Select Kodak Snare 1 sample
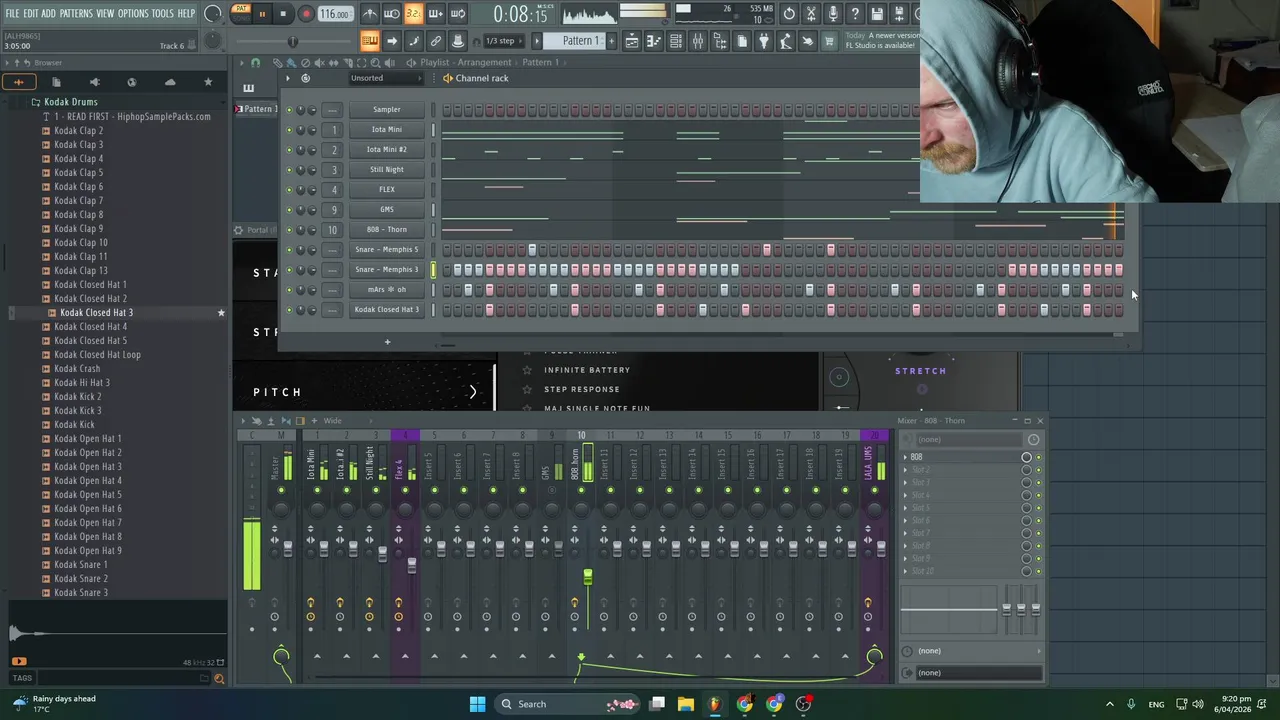This screenshot has height=720, width=1280. [x=80, y=564]
